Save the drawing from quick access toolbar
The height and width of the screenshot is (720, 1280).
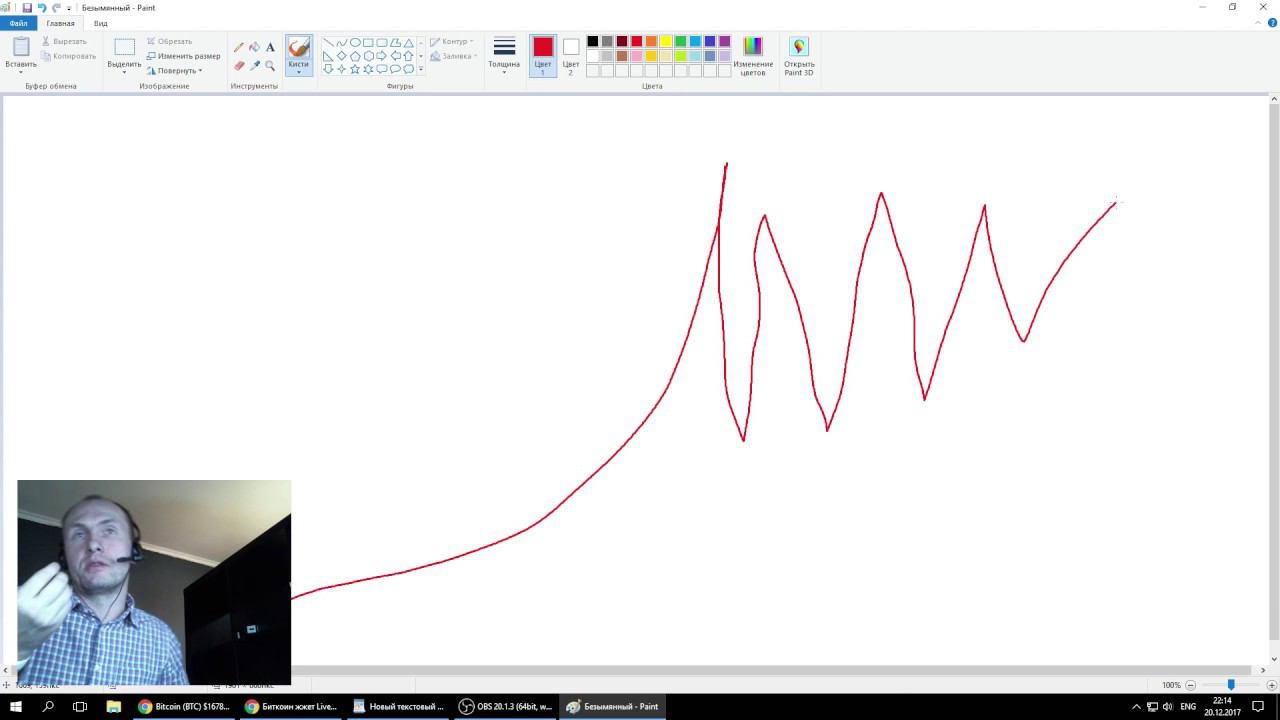pyautogui.click(x=27, y=7)
